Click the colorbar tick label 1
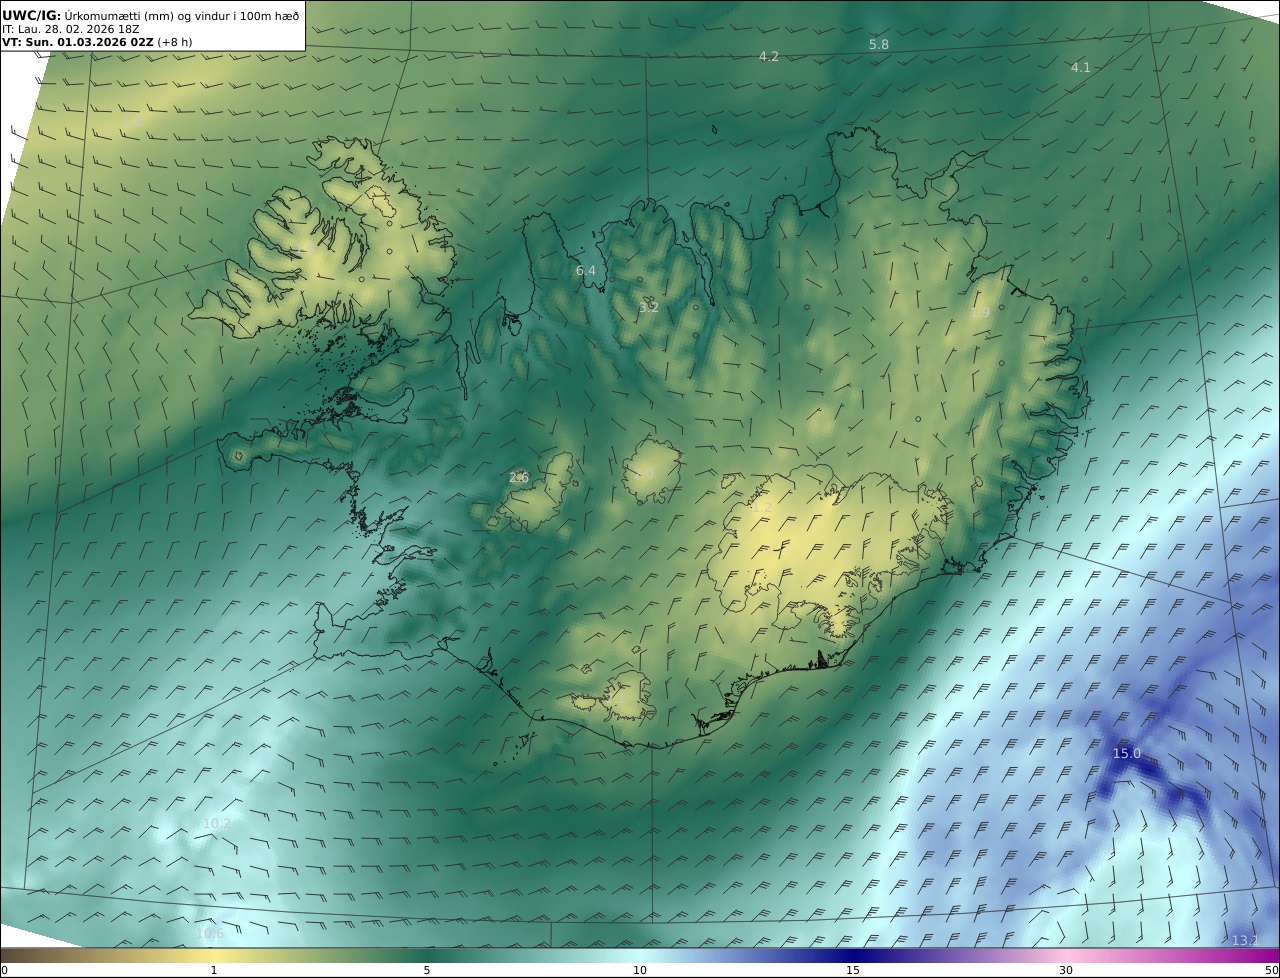The width and height of the screenshot is (1280, 978). pyautogui.click(x=214, y=970)
